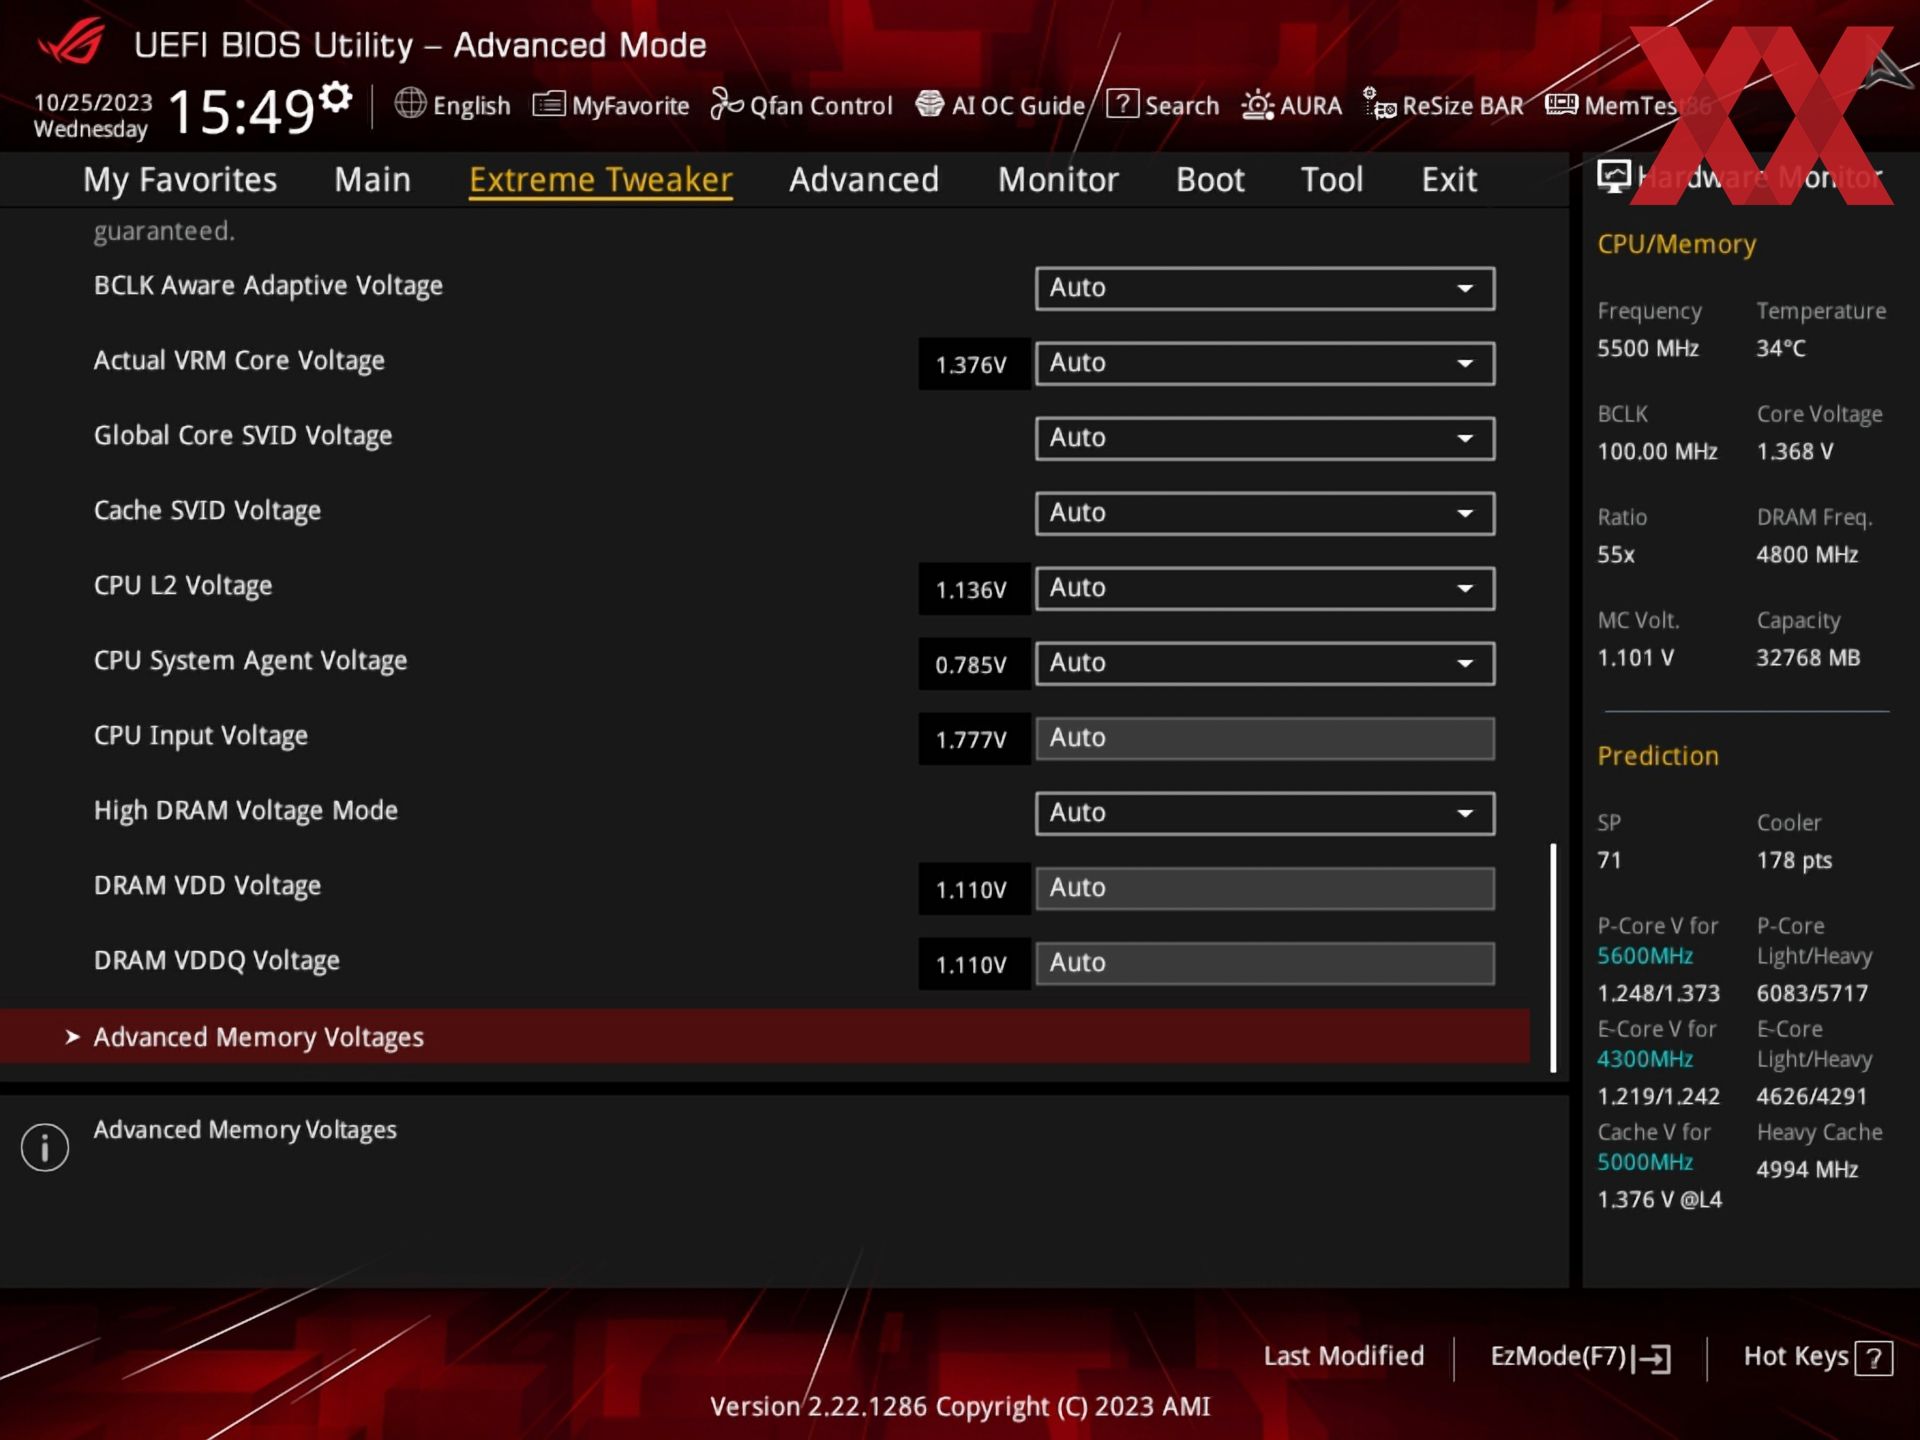Open High DRAM Voltage Mode dropdown
1920x1440 pixels.
(x=1265, y=813)
